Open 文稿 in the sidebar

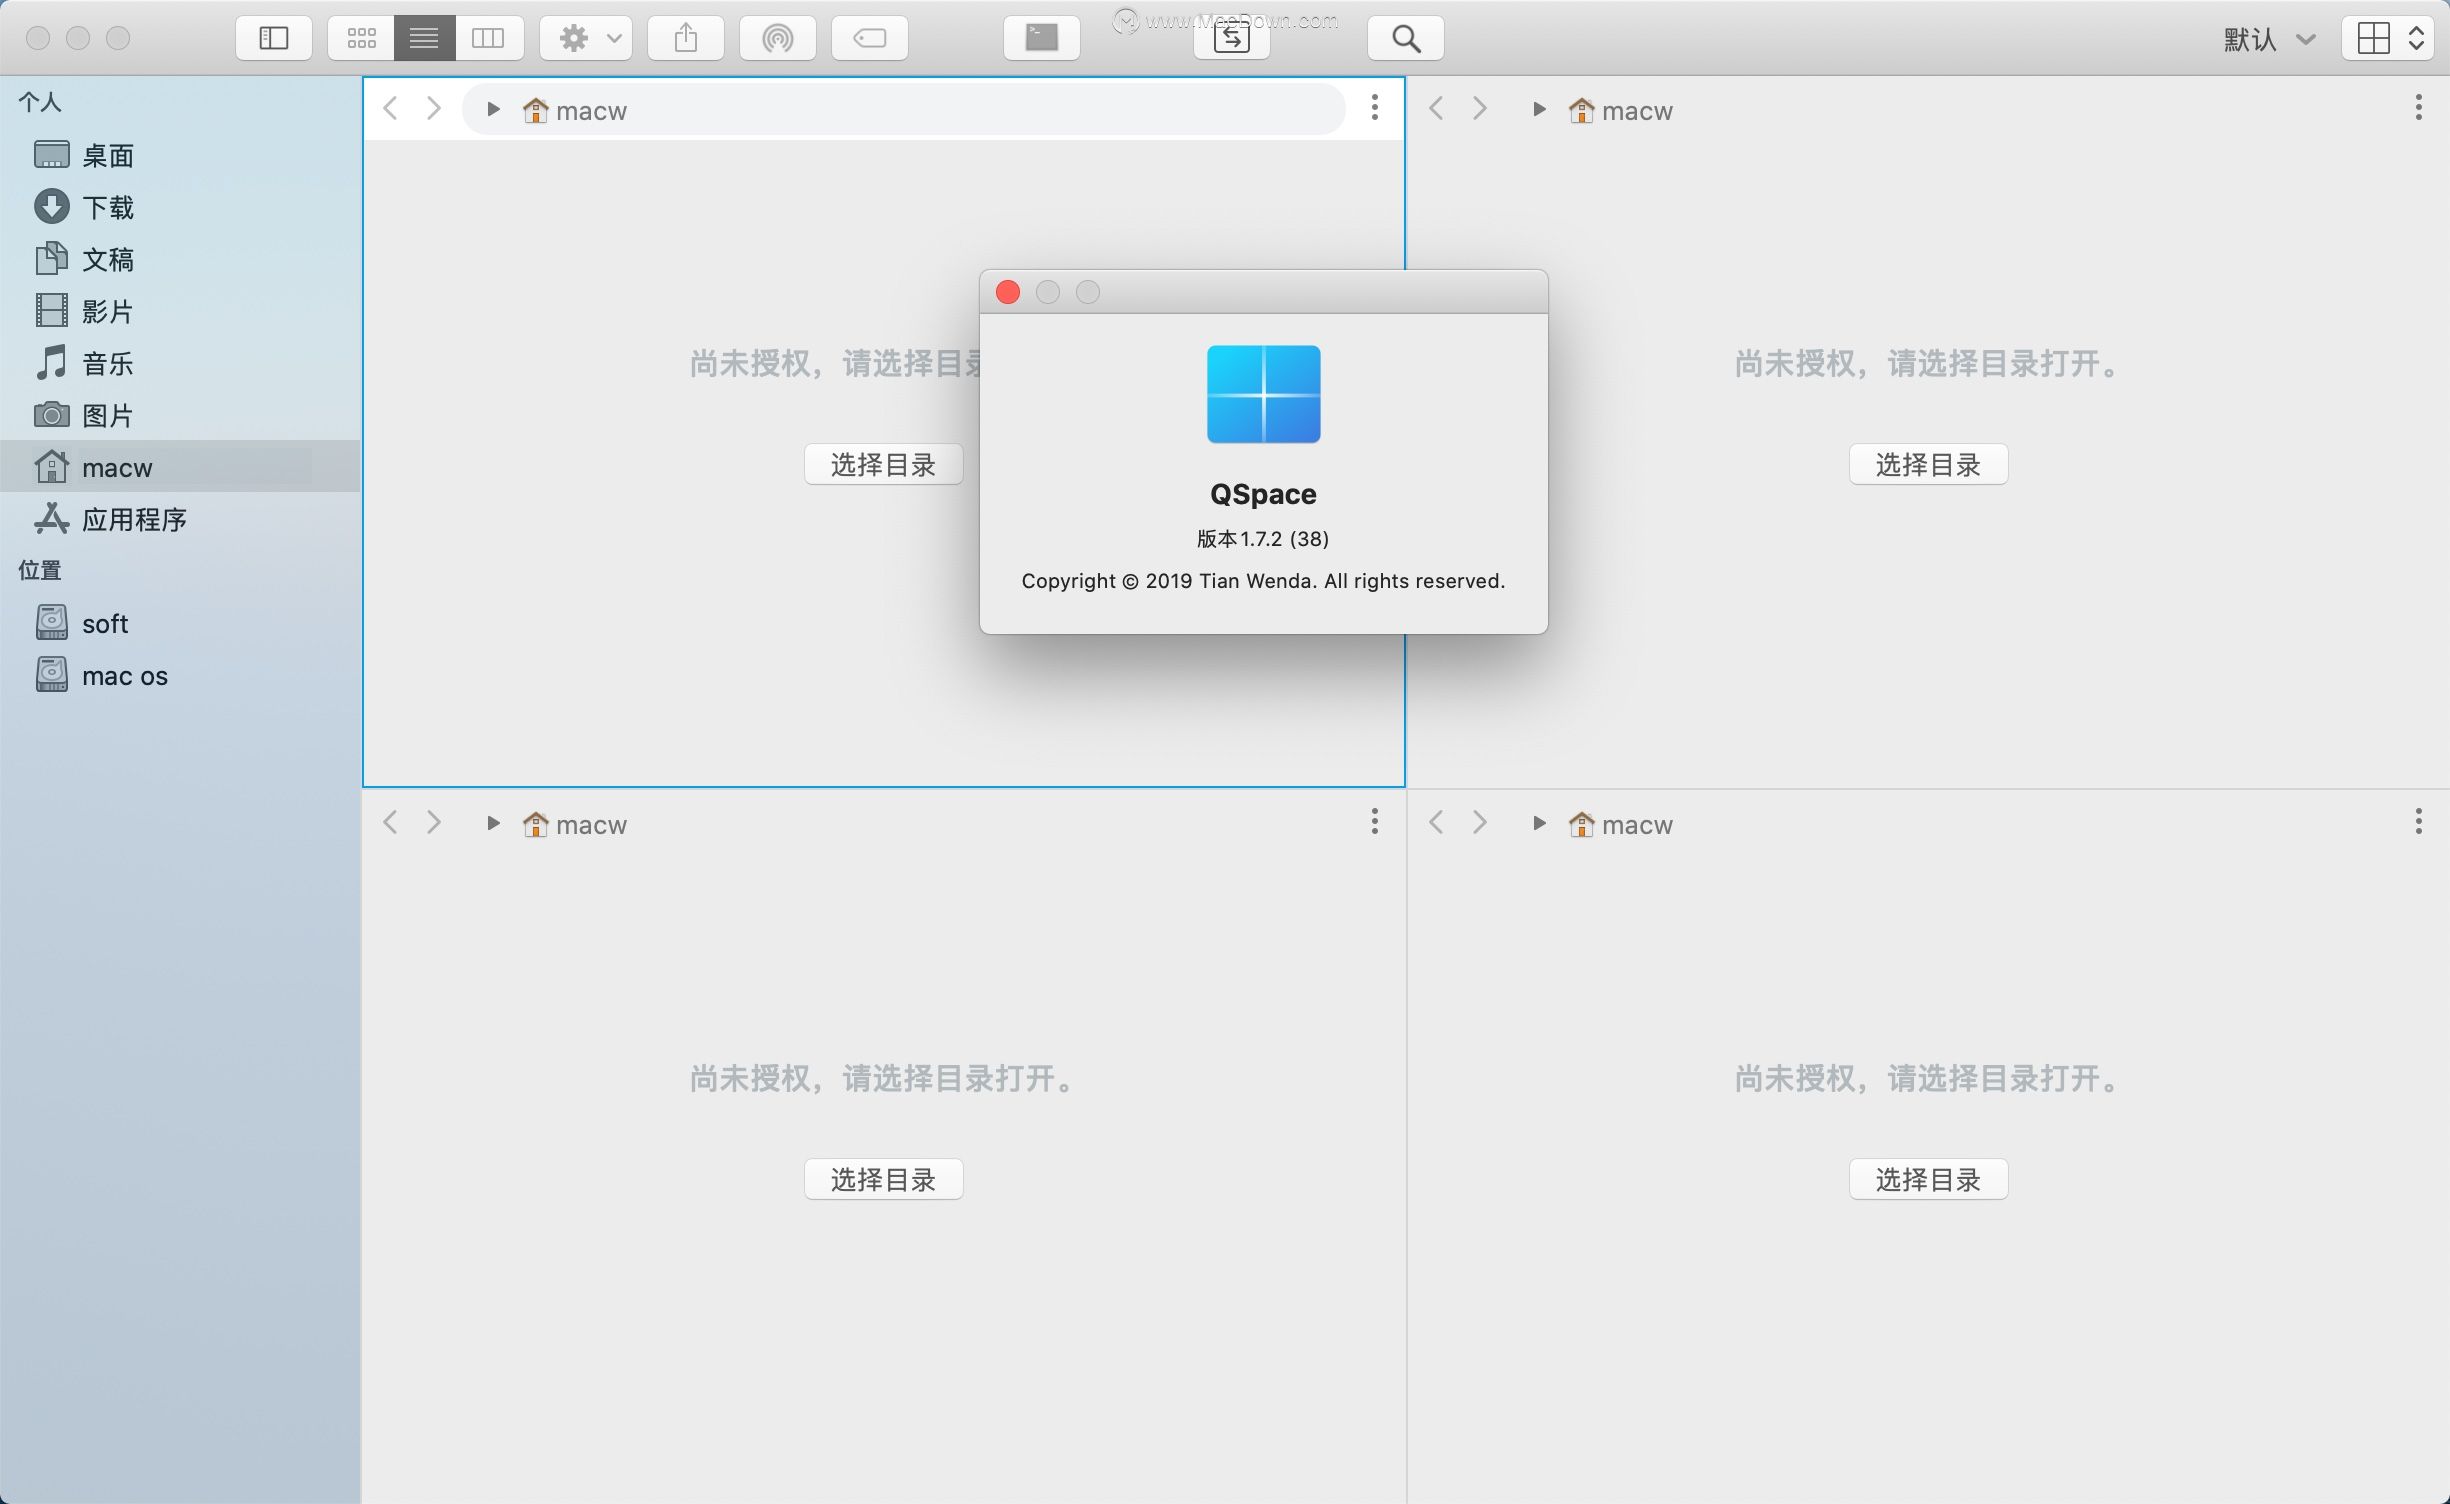tap(180, 259)
